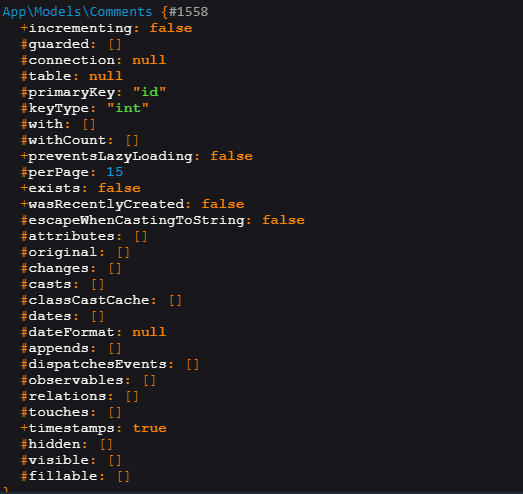This screenshot has height=494, width=523.
Task: Select the wasRecentlyCreated property name
Action: click(x=106, y=204)
